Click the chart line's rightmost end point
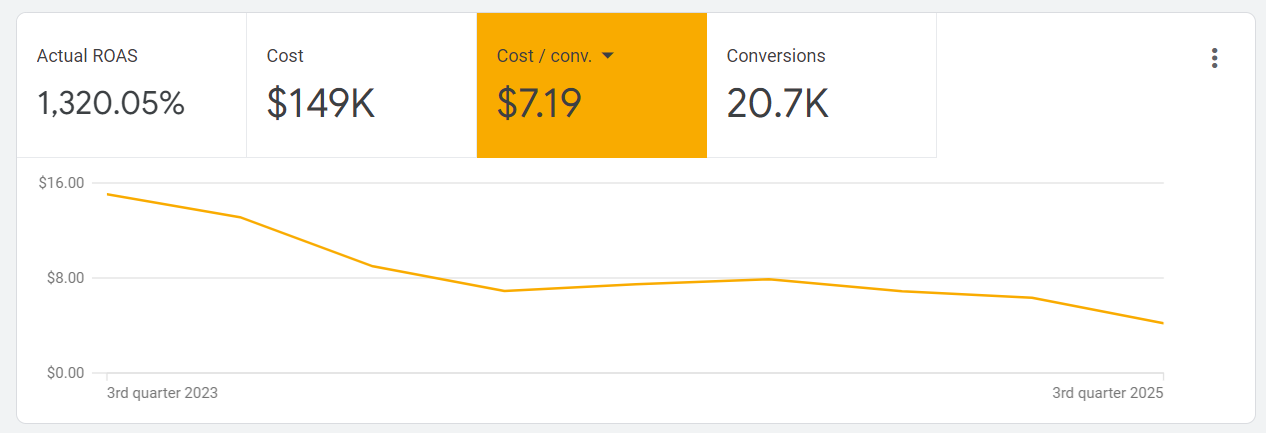Viewport: 1266px width, 433px height. (x=1163, y=323)
